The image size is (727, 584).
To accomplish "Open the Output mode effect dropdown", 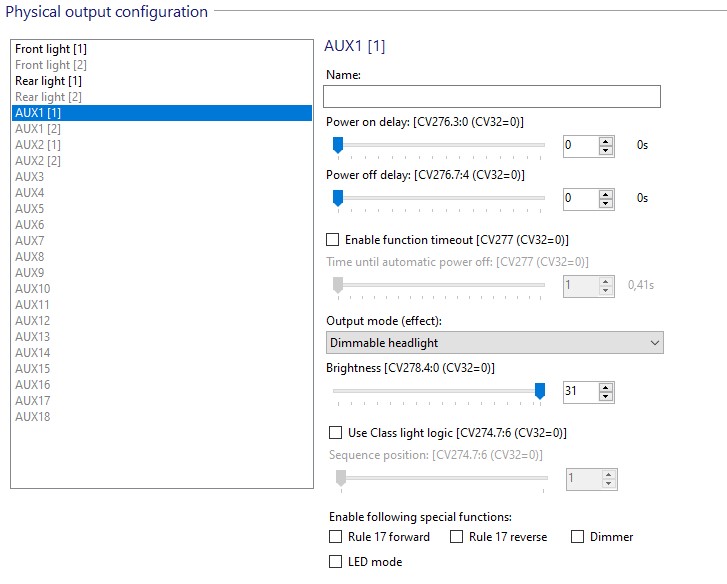I will tap(495, 343).
